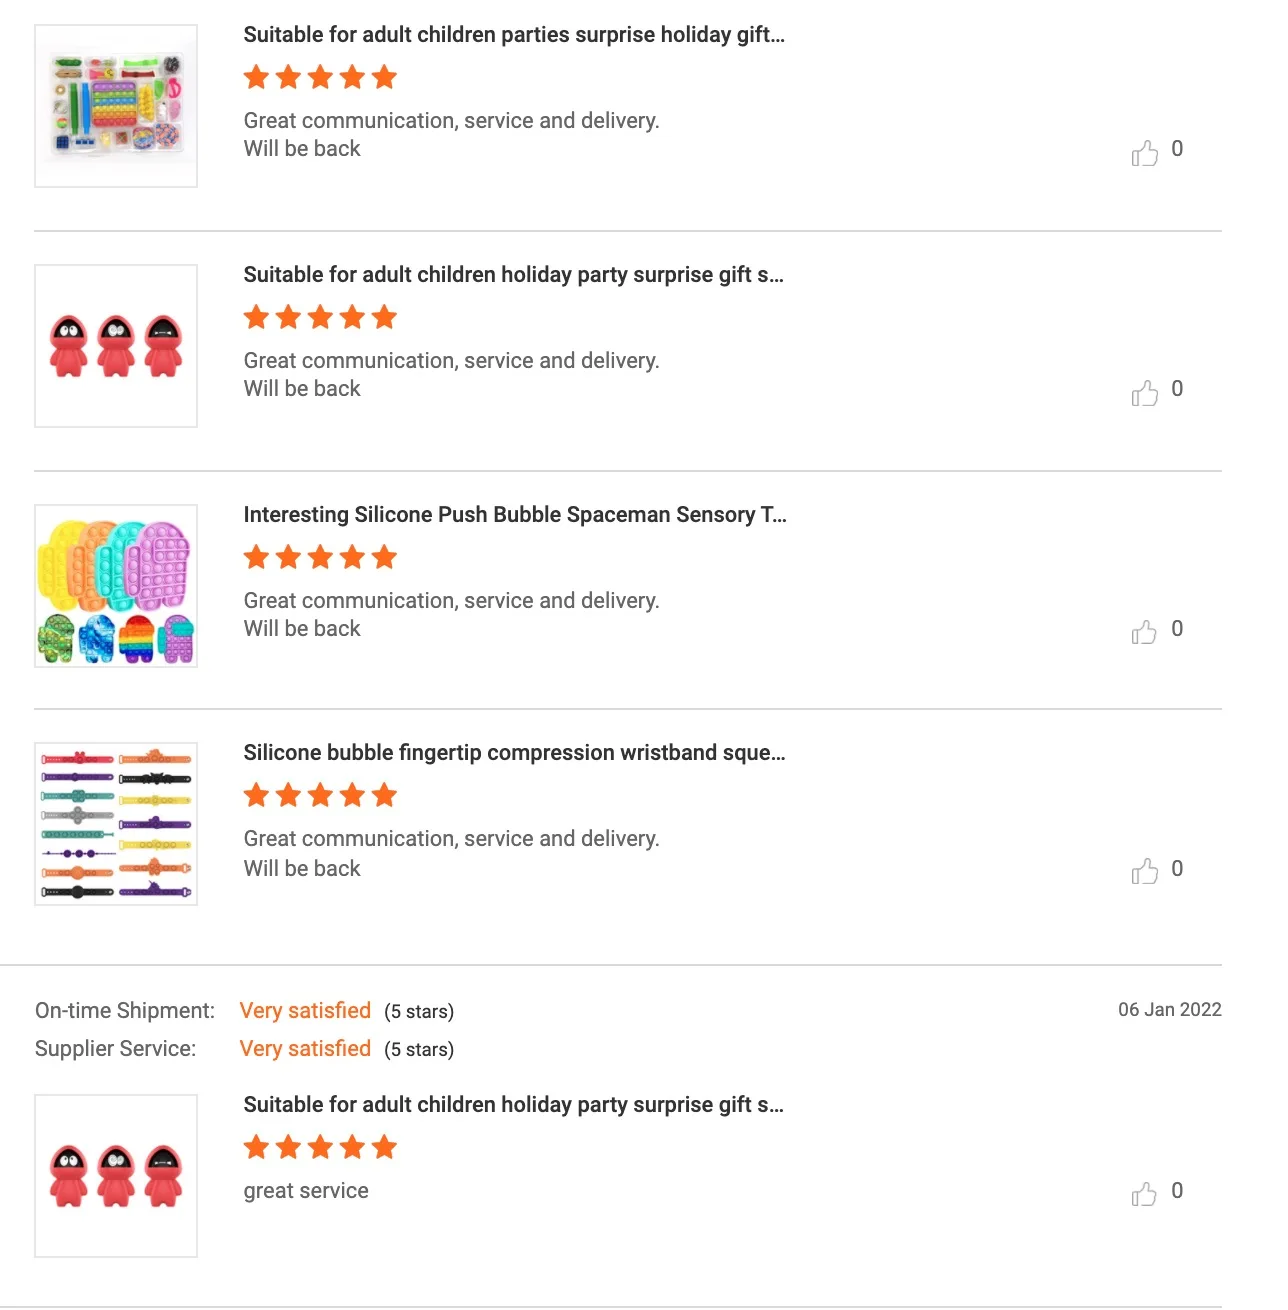The image size is (1288, 1310).
Task: Open red hooded figures thumbnail beside "great service"
Action: tap(116, 1176)
